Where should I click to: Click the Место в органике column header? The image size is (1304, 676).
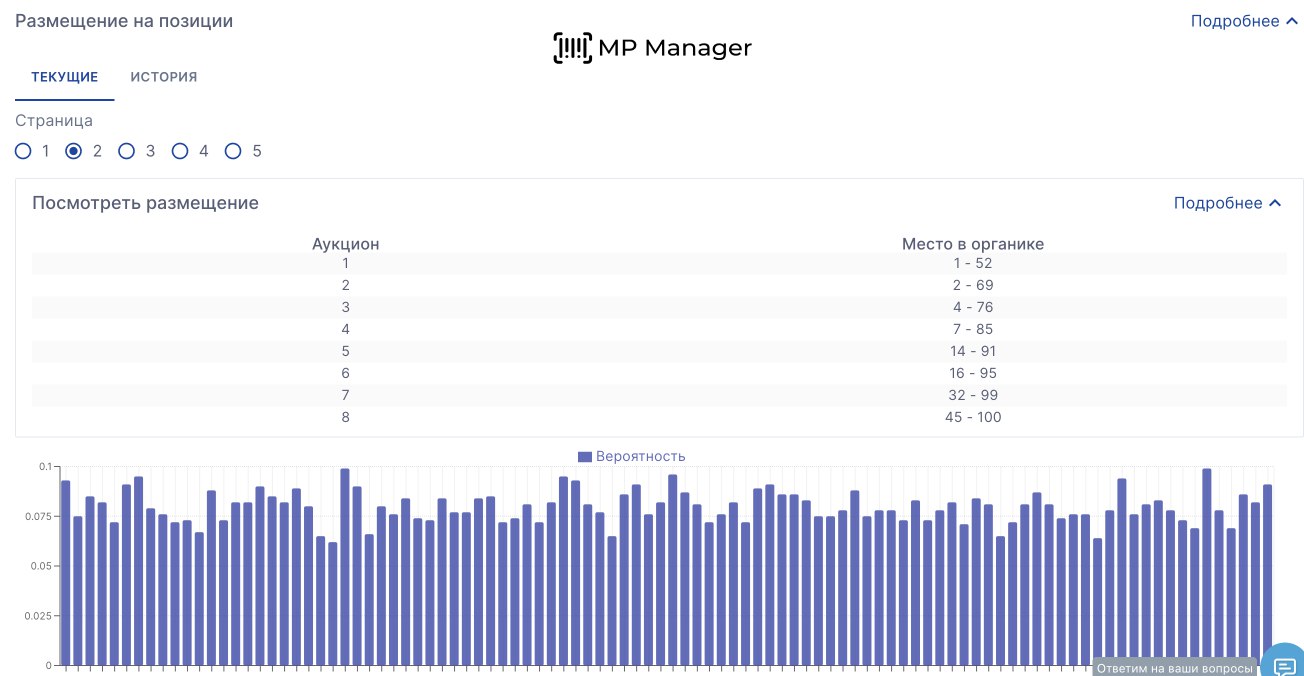point(972,243)
